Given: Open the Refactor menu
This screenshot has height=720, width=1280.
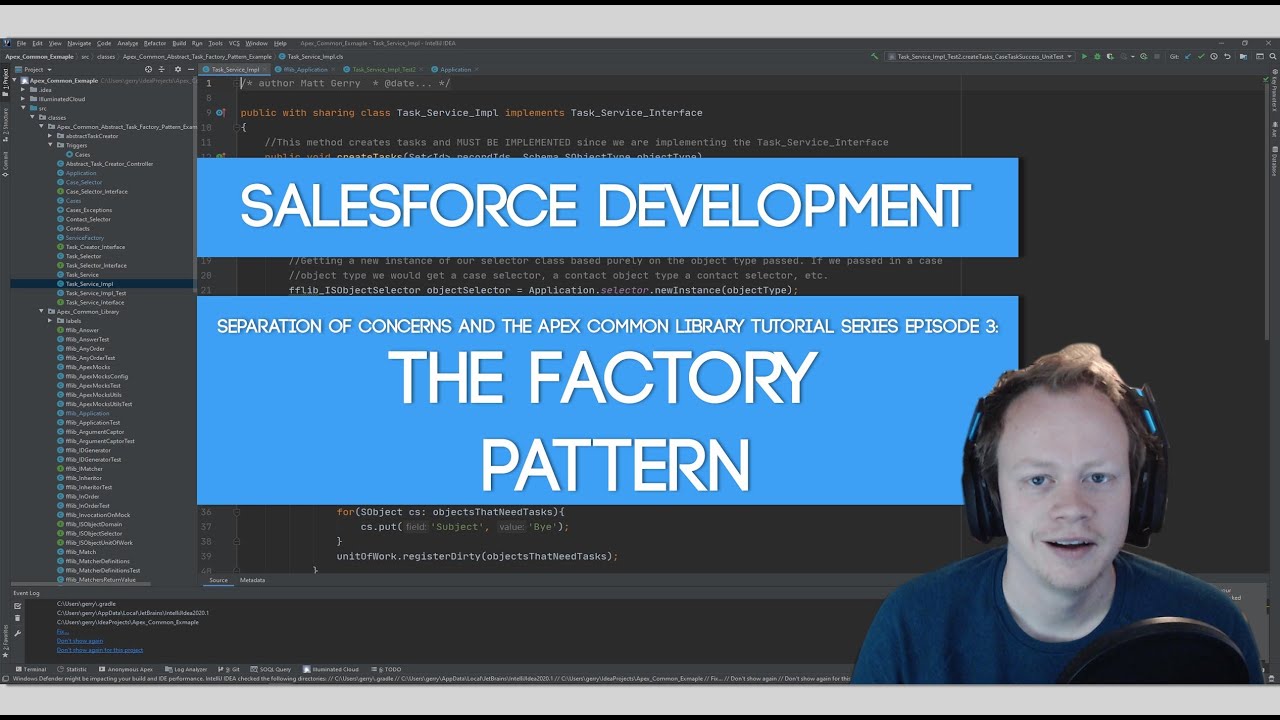Looking at the screenshot, I should pos(155,43).
